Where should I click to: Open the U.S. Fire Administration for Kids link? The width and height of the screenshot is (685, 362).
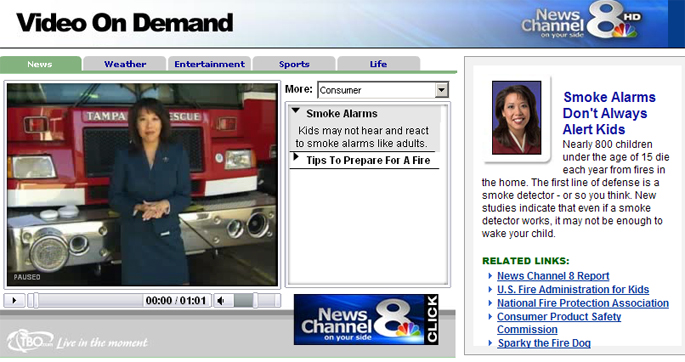coord(573,290)
